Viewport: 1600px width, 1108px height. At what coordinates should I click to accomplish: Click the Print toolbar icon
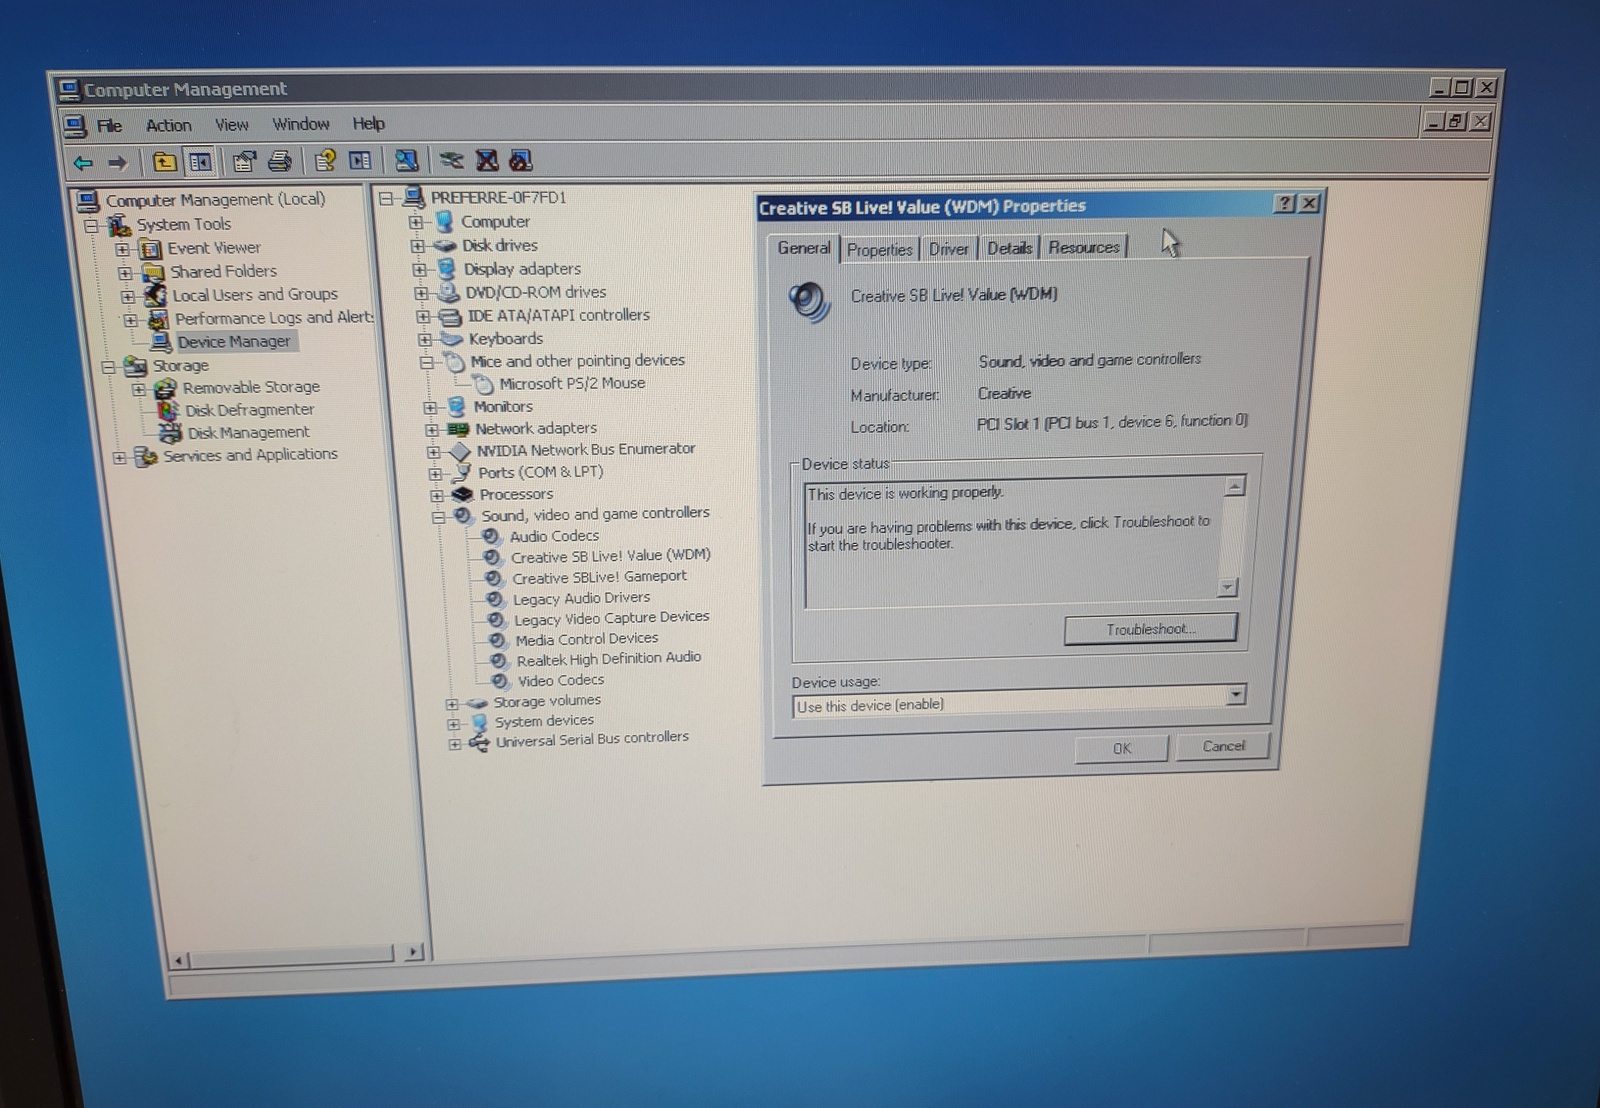click(280, 161)
